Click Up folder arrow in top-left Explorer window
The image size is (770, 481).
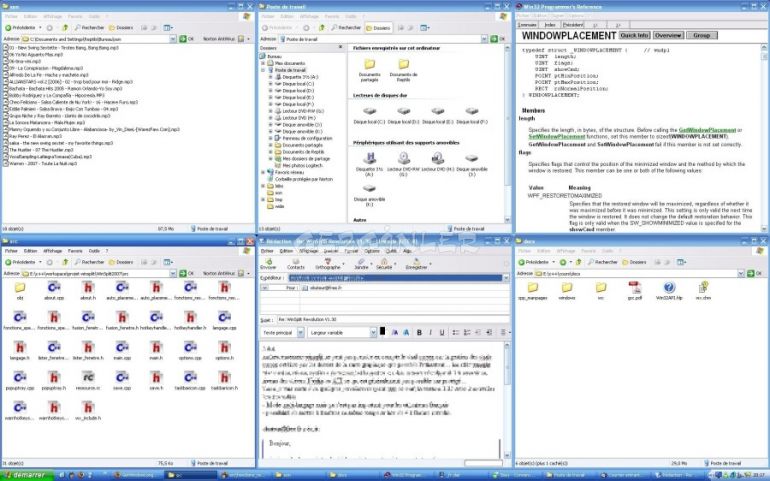tap(64, 28)
